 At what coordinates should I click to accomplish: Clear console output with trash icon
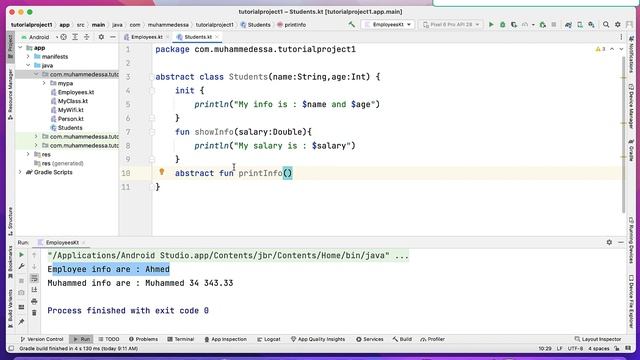point(34,313)
